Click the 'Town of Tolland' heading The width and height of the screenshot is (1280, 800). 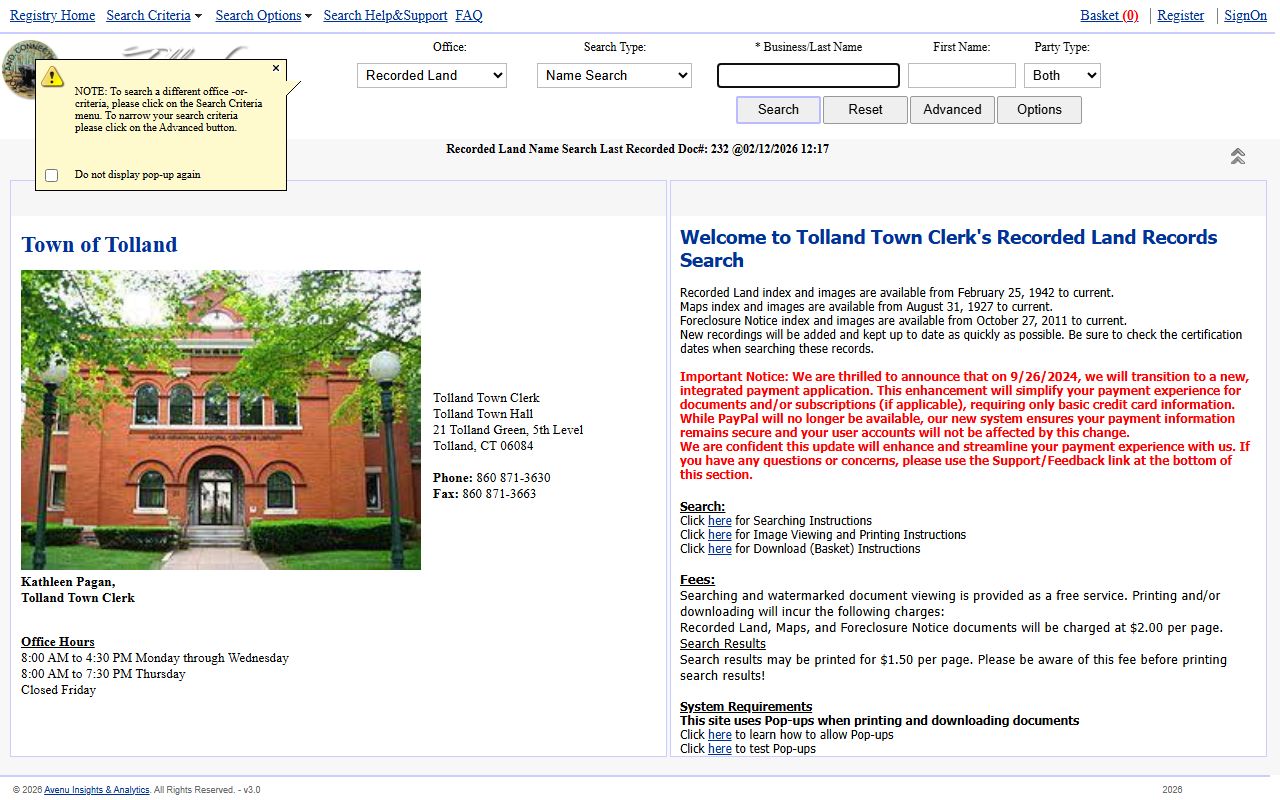[99, 245]
